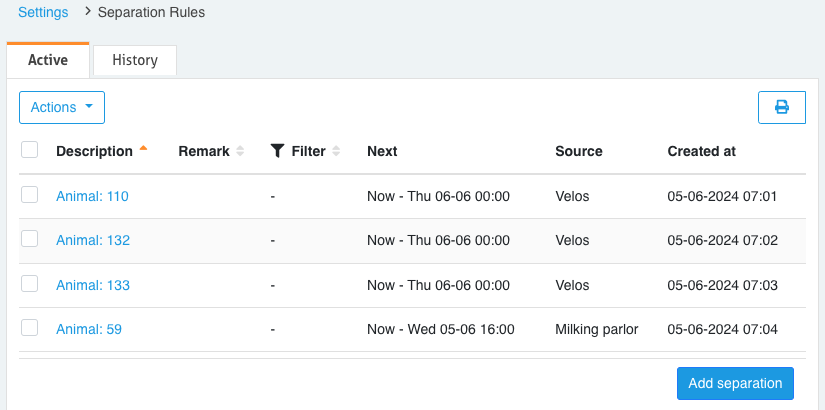Toggle the select-all header checkbox
This screenshot has width=825, height=410.
click(x=29, y=150)
